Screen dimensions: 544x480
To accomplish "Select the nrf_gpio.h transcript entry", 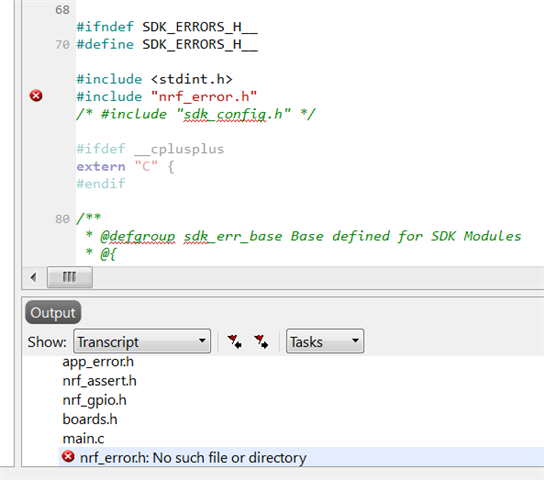I will (94, 400).
